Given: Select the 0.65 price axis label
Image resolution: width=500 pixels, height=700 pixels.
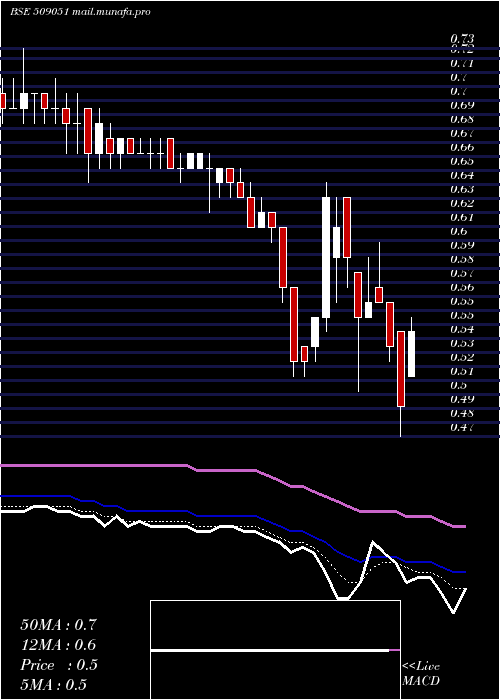Looking at the screenshot, I should pyautogui.click(x=462, y=161).
